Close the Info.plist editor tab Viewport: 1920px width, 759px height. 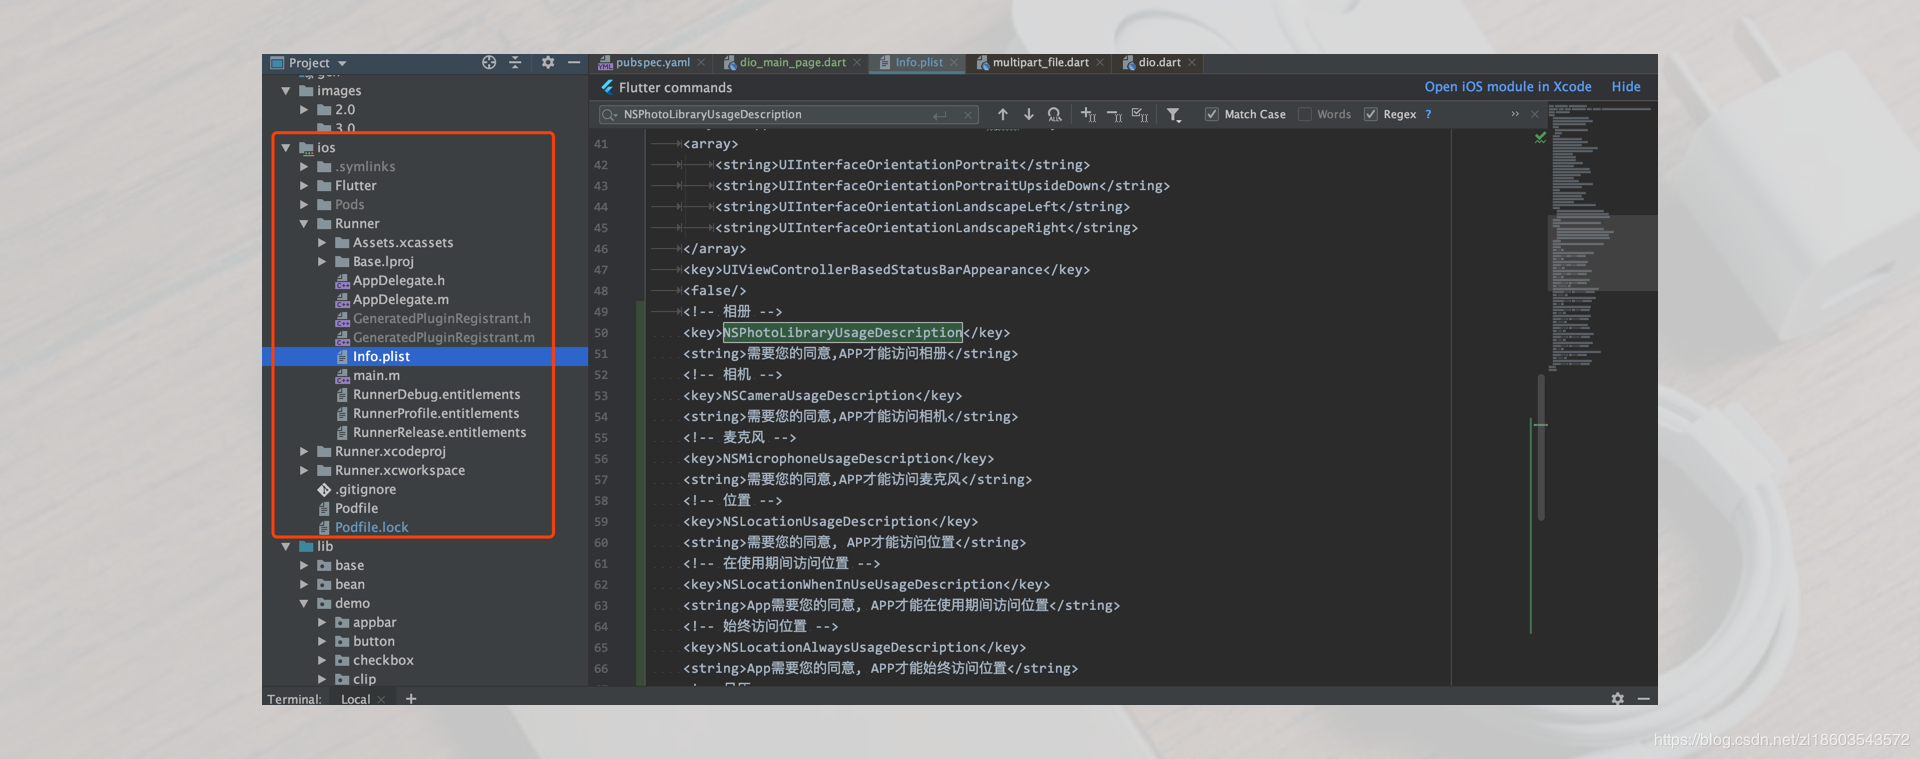coord(954,62)
